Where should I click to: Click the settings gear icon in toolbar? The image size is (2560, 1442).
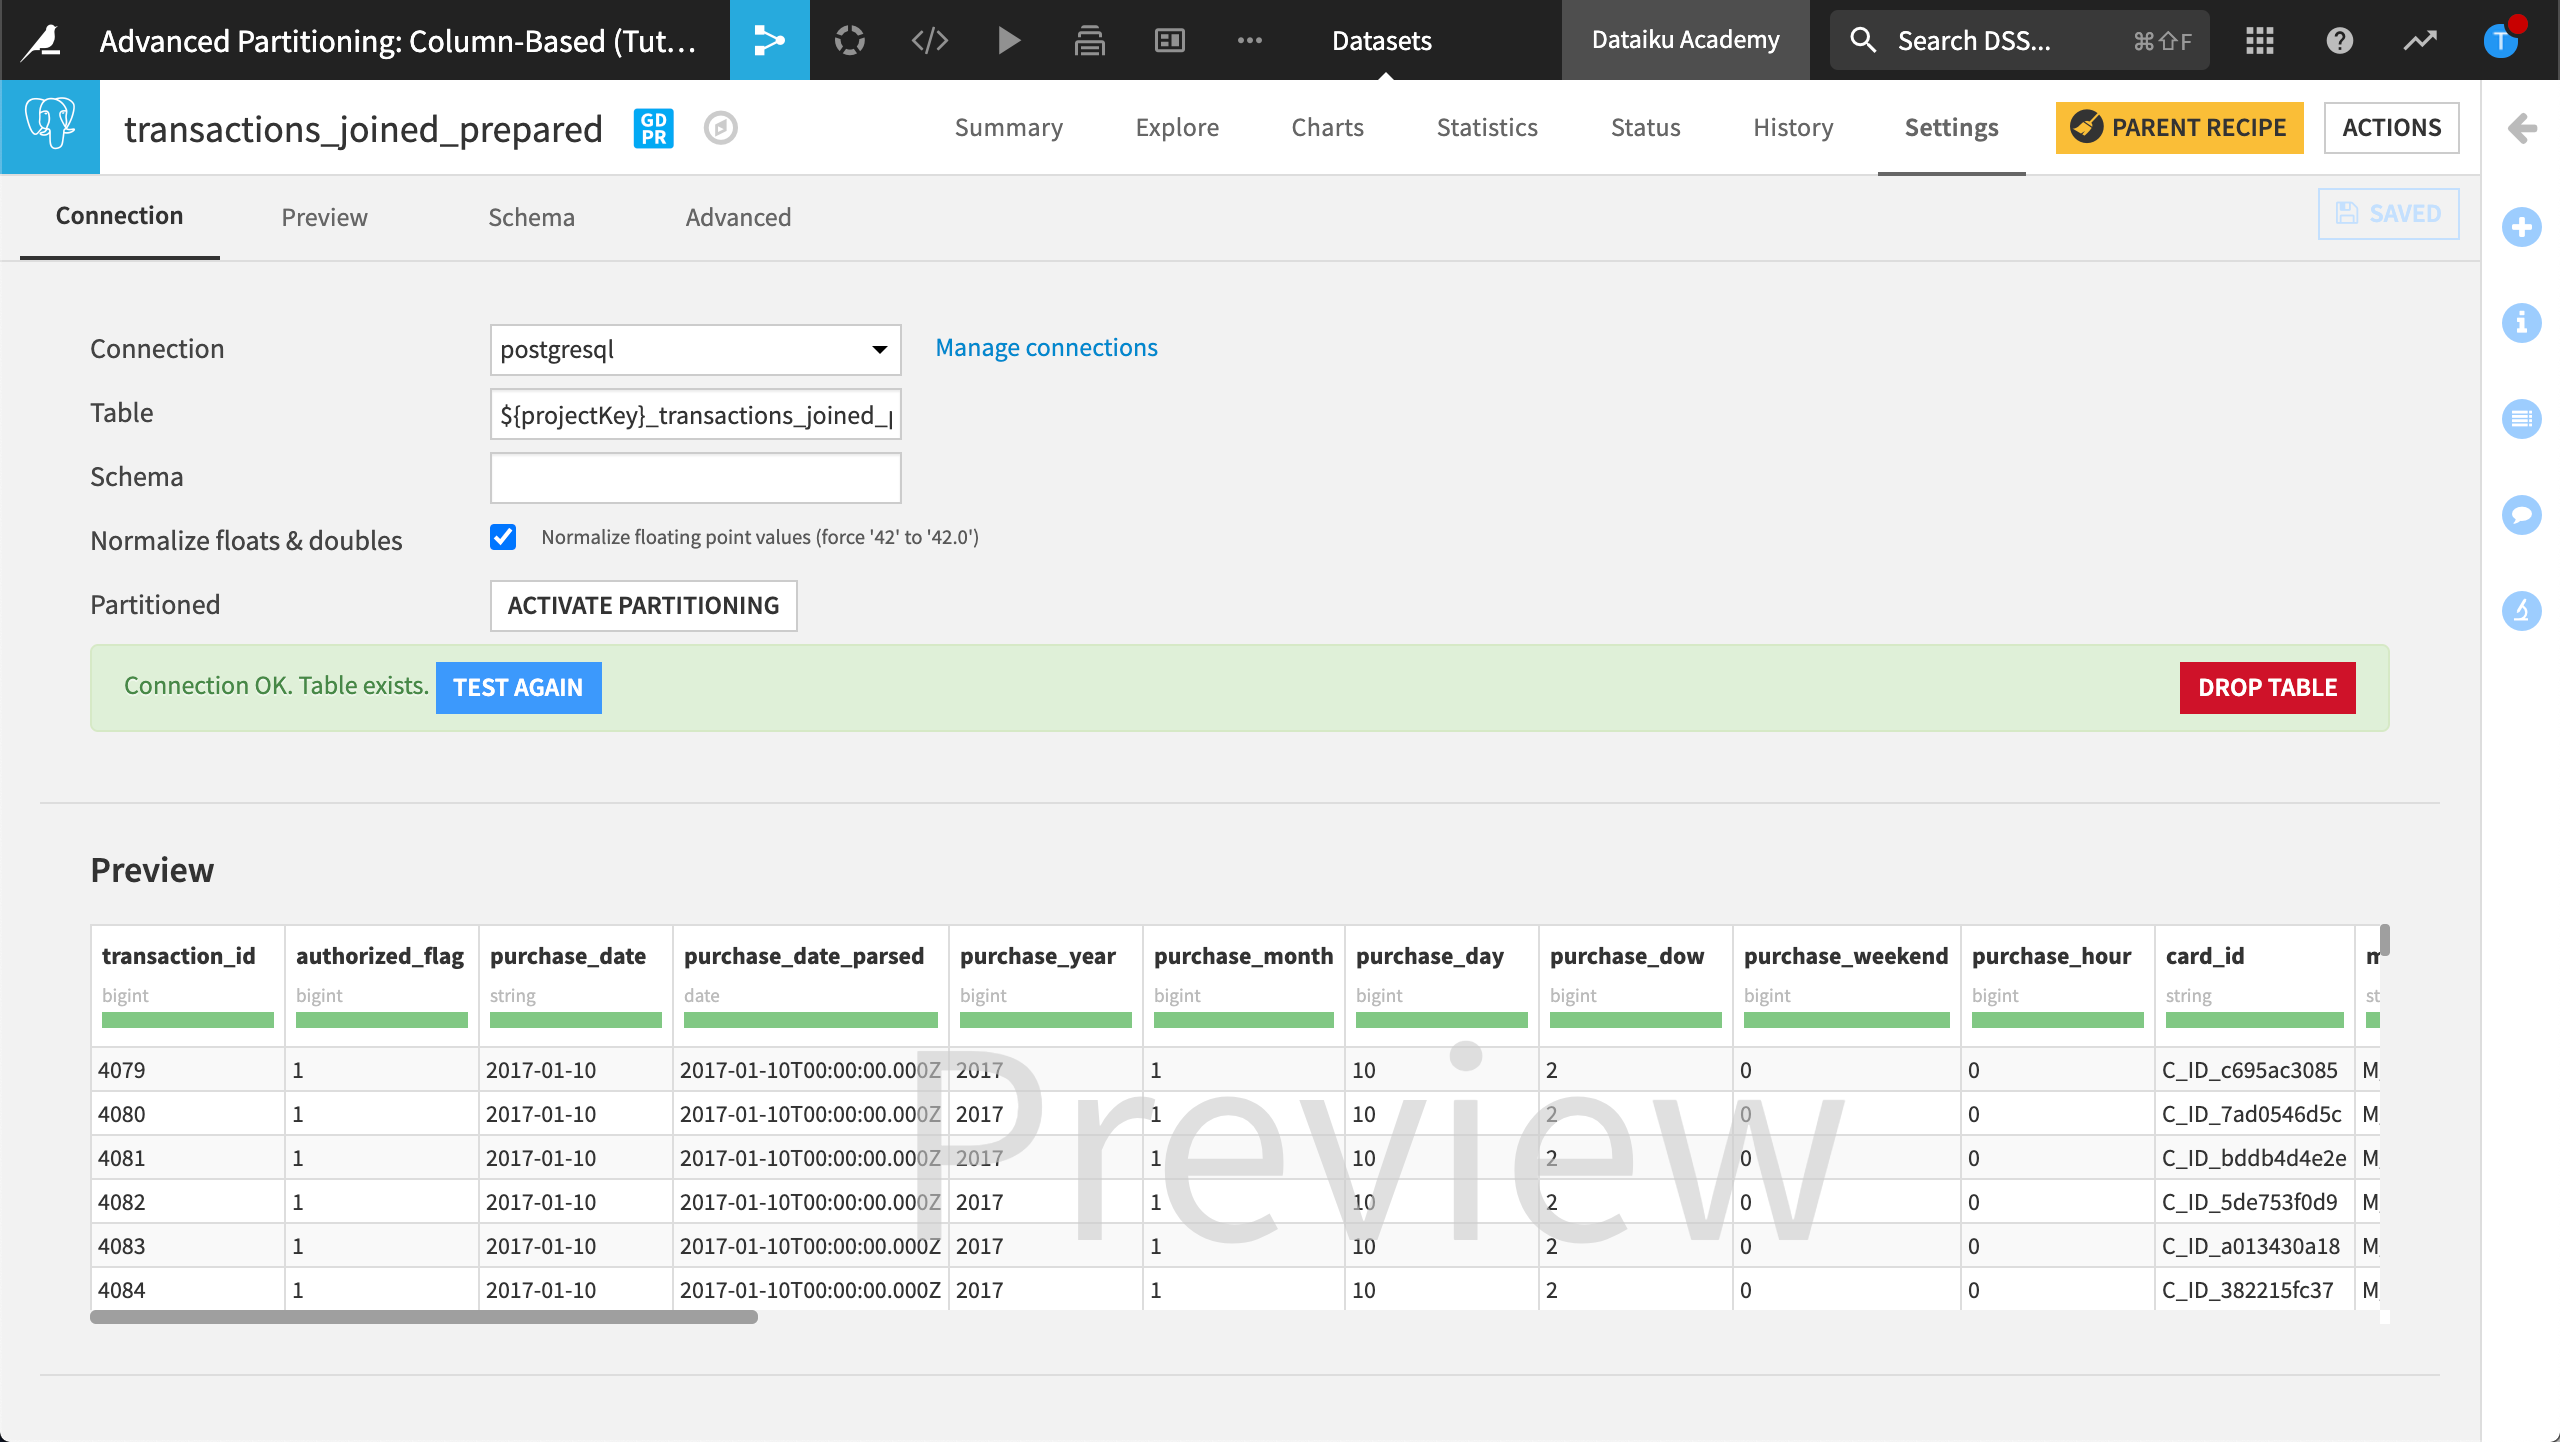pyautogui.click(x=851, y=39)
